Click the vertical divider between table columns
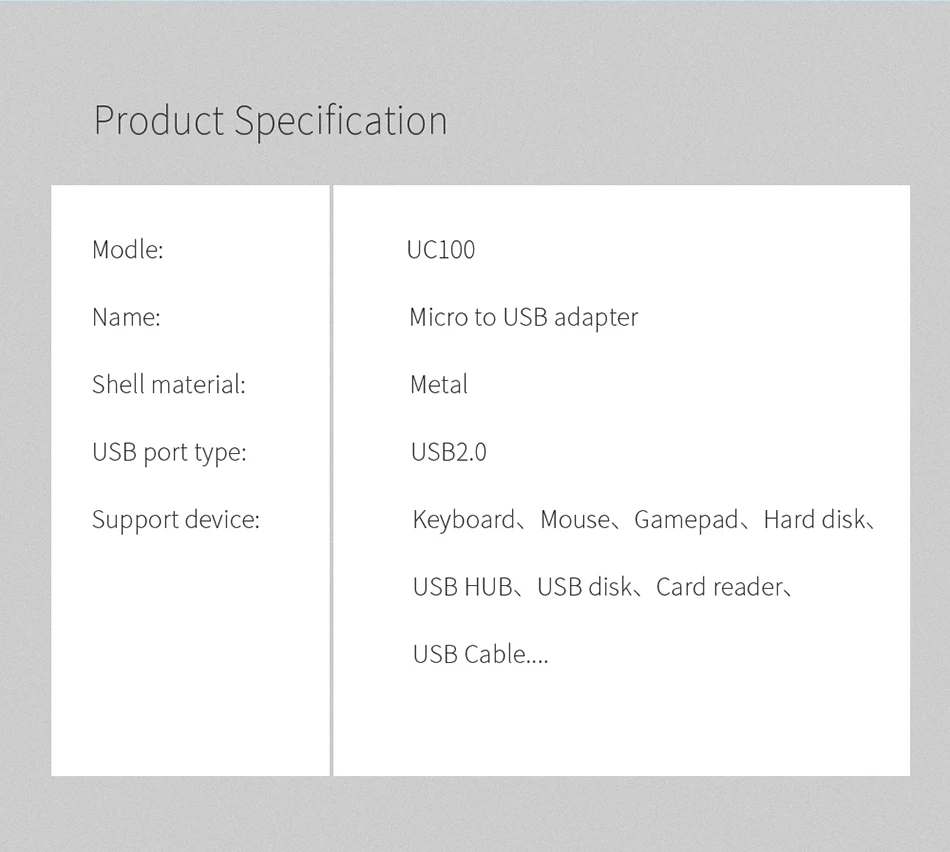This screenshot has height=852, width=950. pyautogui.click(x=331, y=481)
